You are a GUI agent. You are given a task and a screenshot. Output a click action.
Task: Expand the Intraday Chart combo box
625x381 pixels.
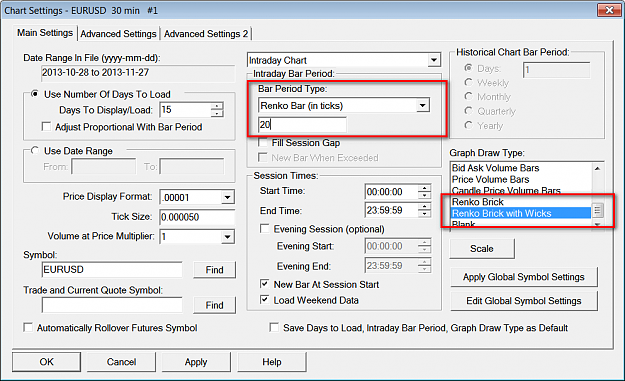point(434,60)
